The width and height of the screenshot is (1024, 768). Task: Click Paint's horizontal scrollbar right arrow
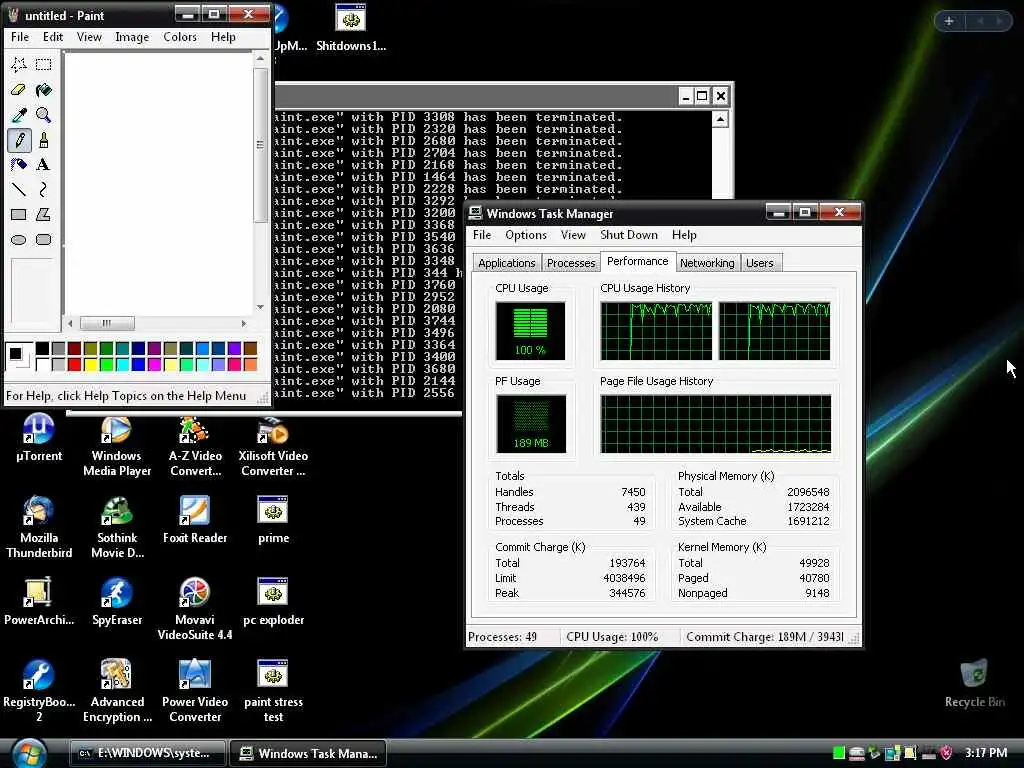click(244, 323)
